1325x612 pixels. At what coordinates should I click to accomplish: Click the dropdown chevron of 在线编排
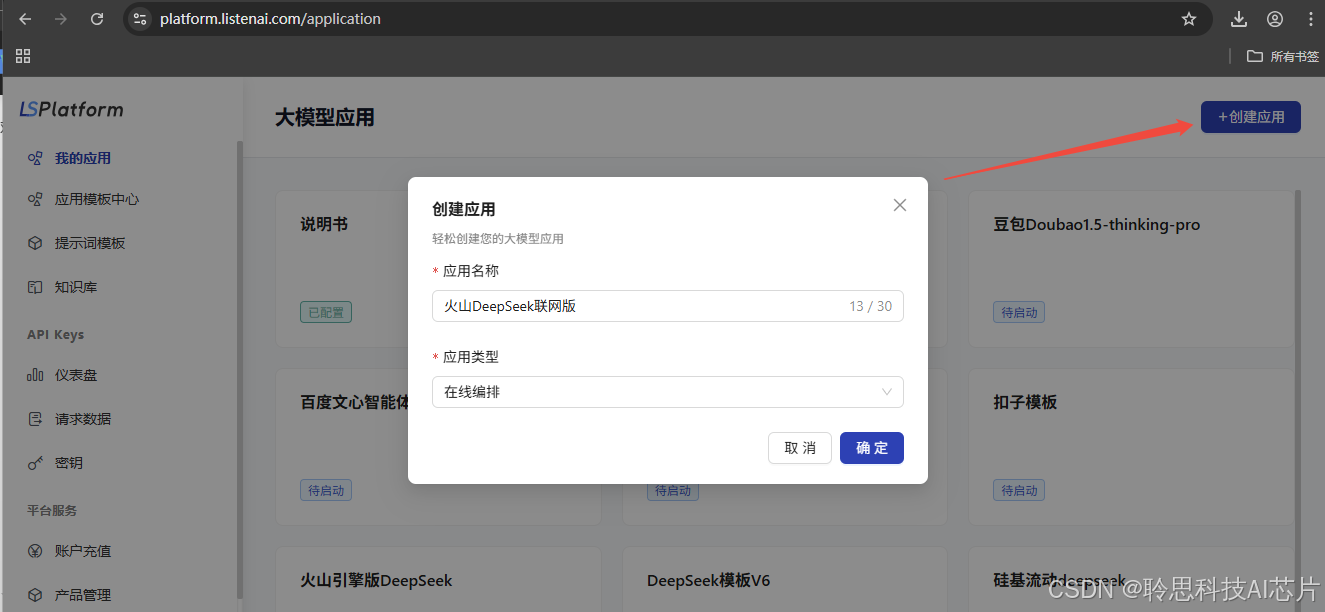pyautogui.click(x=887, y=392)
